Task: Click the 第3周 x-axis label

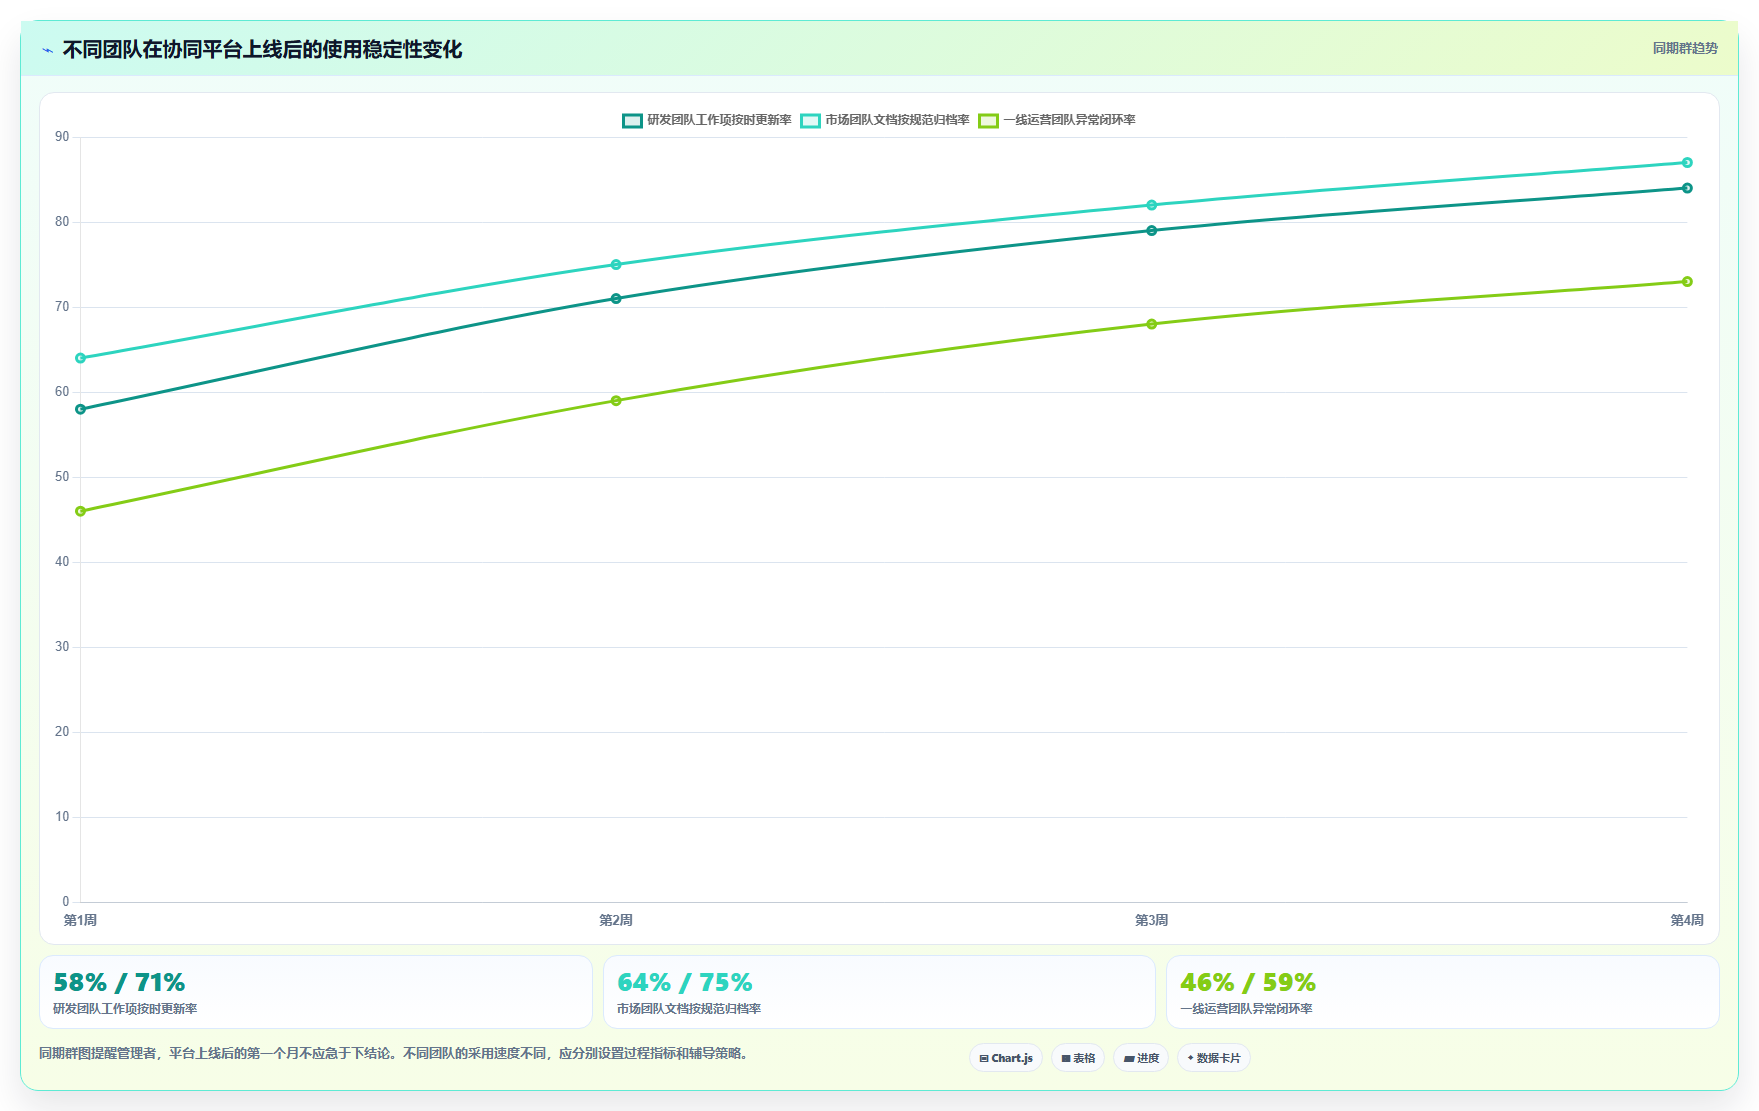Action: 1152,920
